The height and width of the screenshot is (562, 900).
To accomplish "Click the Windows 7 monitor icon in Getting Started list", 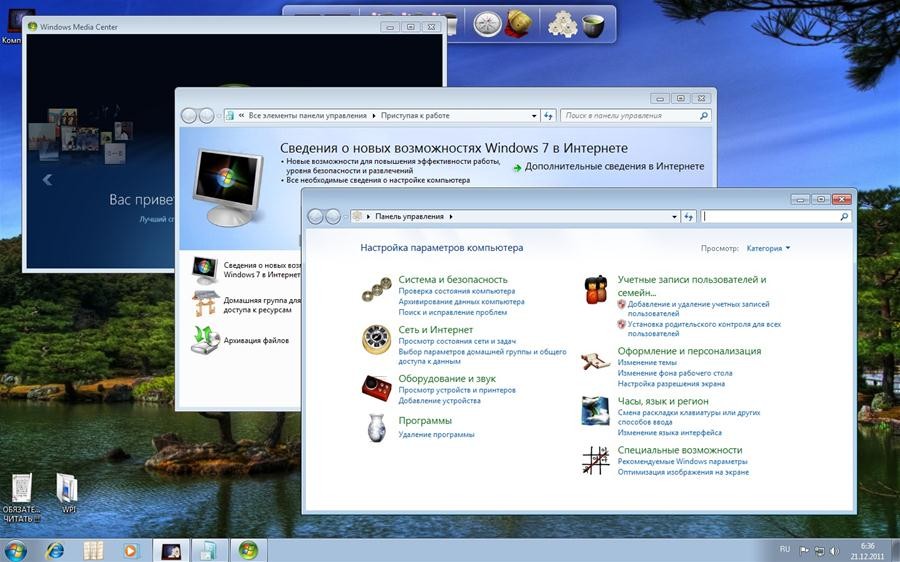I will [x=204, y=270].
